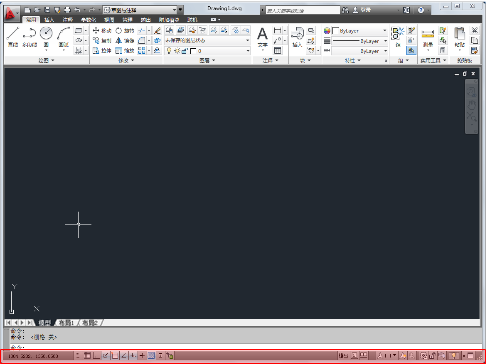486x364 pixels.
Task: Switch to the Parametric (参数化) ribbon tab
Action: 88,20
